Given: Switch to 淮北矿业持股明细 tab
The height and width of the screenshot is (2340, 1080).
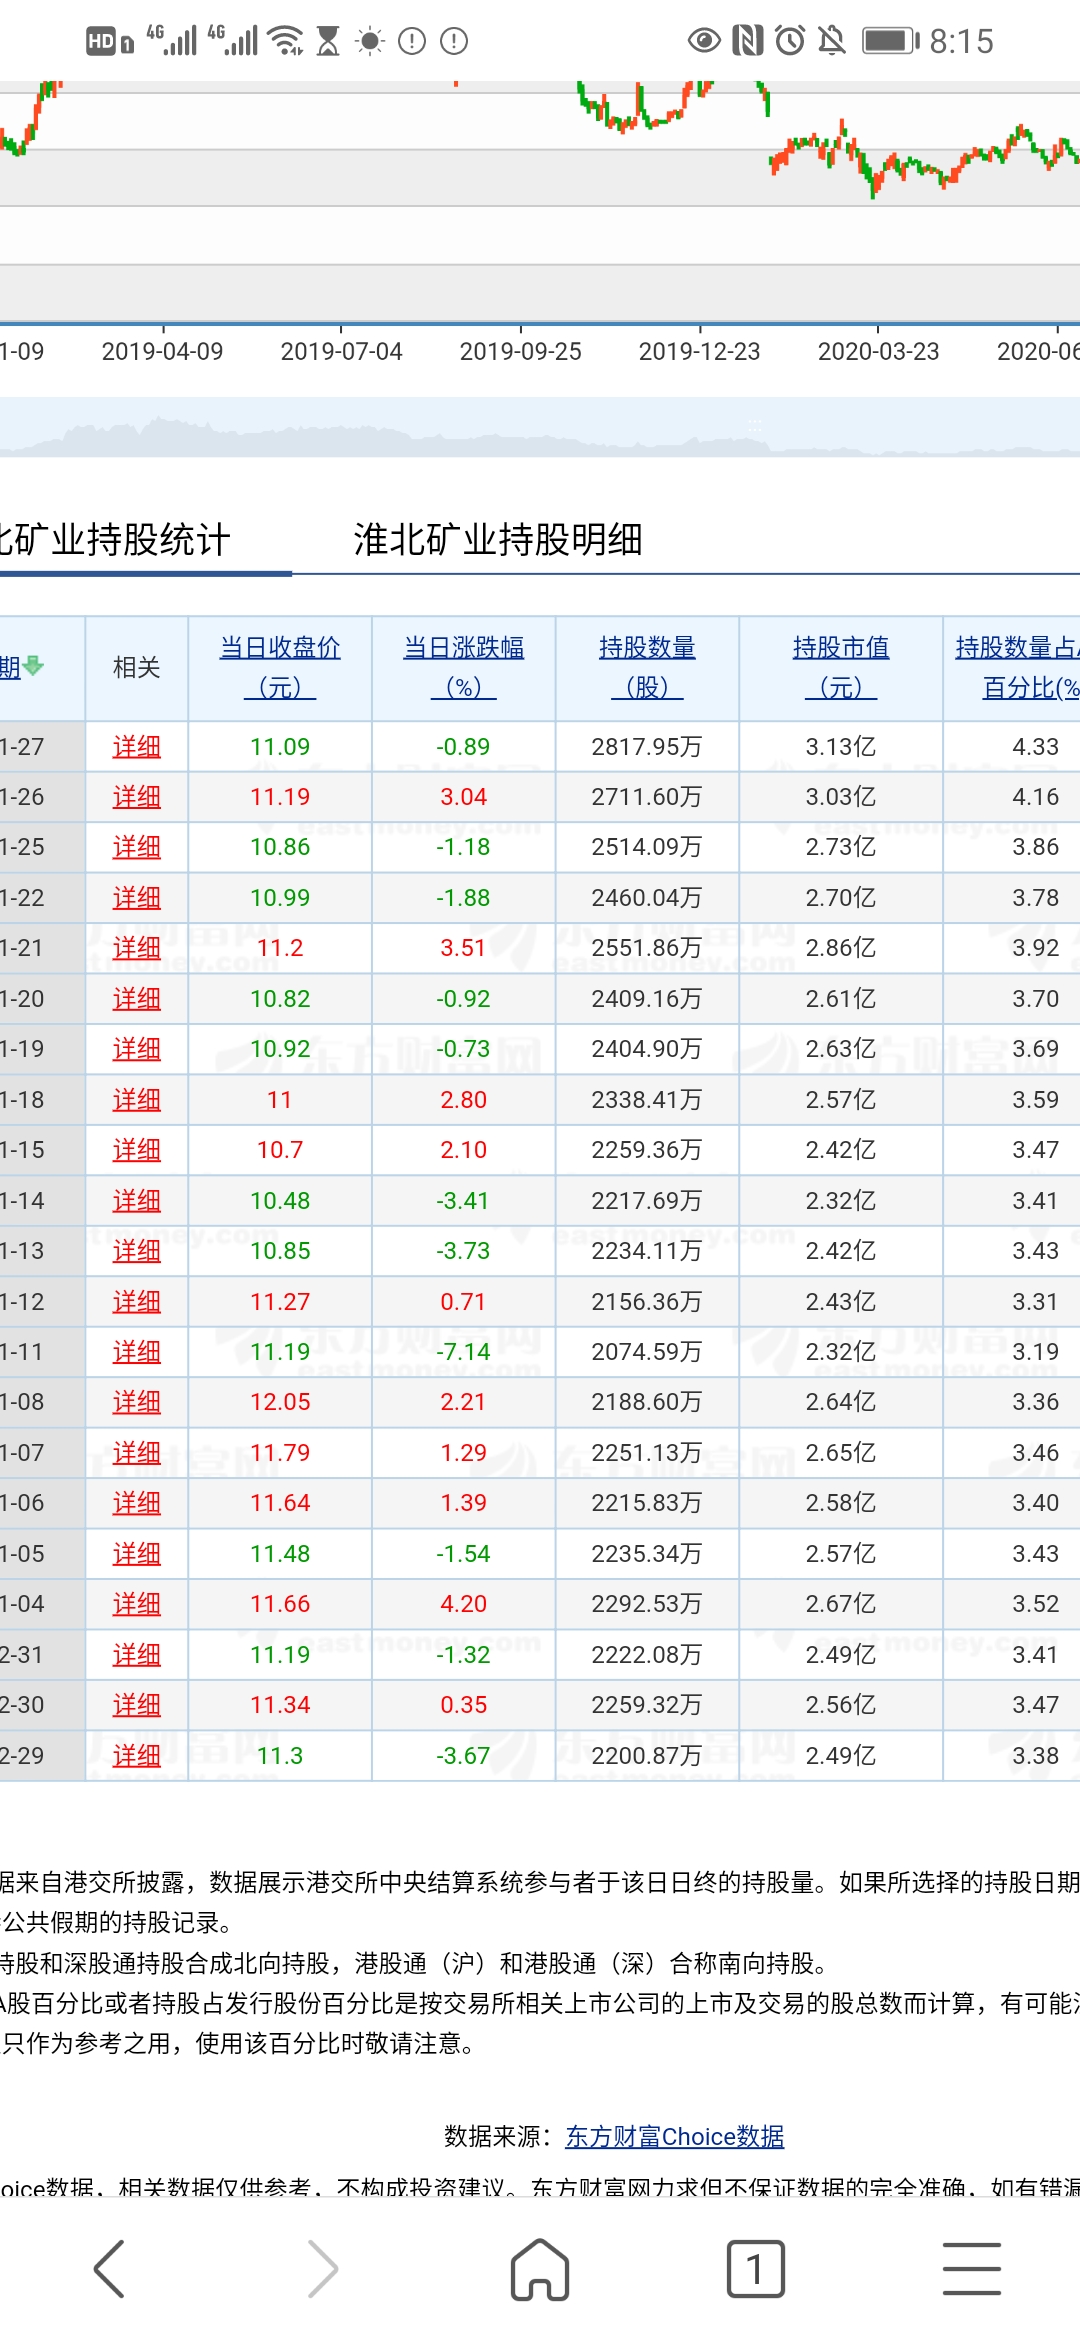Looking at the screenshot, I should point(498,540).
